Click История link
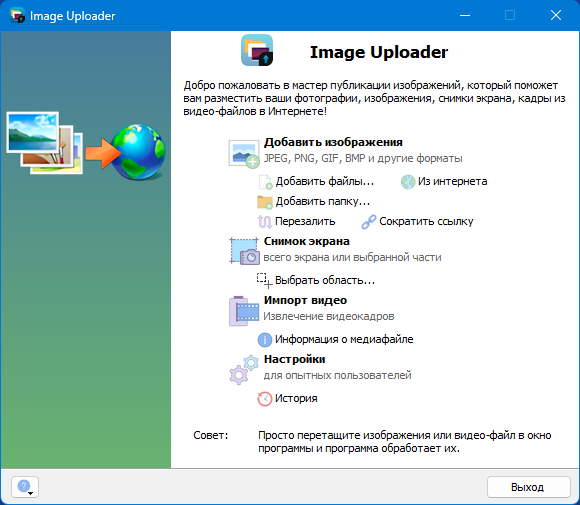 296,398
